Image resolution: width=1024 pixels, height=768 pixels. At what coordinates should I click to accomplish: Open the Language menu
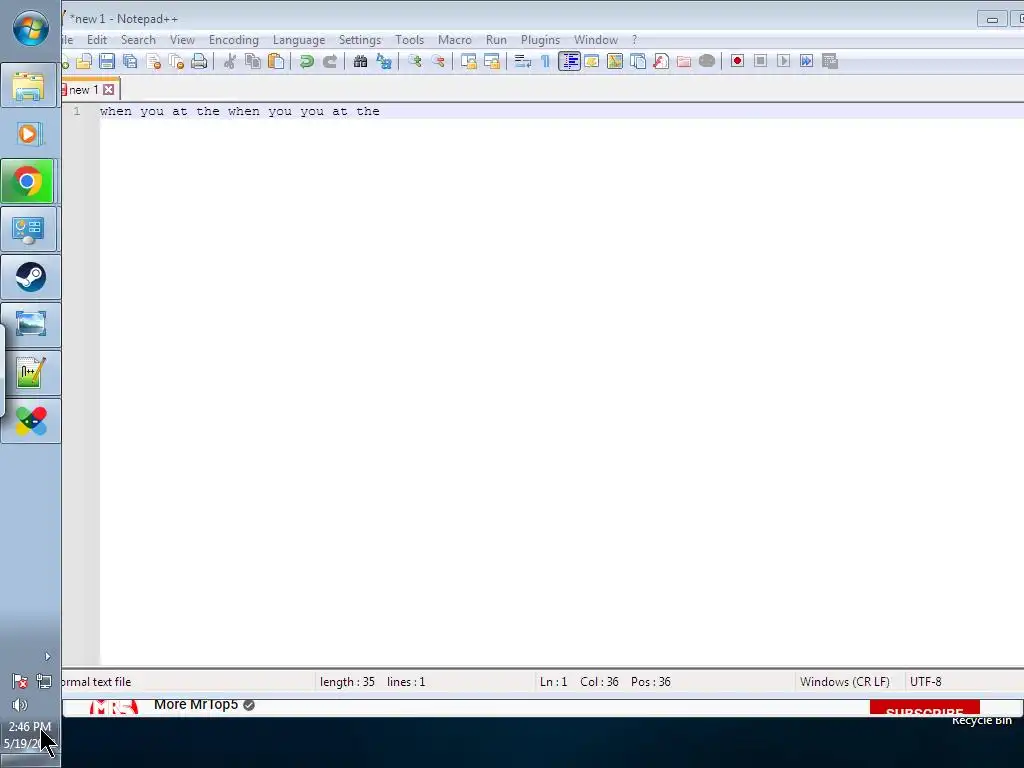click(x=299, y=40)
